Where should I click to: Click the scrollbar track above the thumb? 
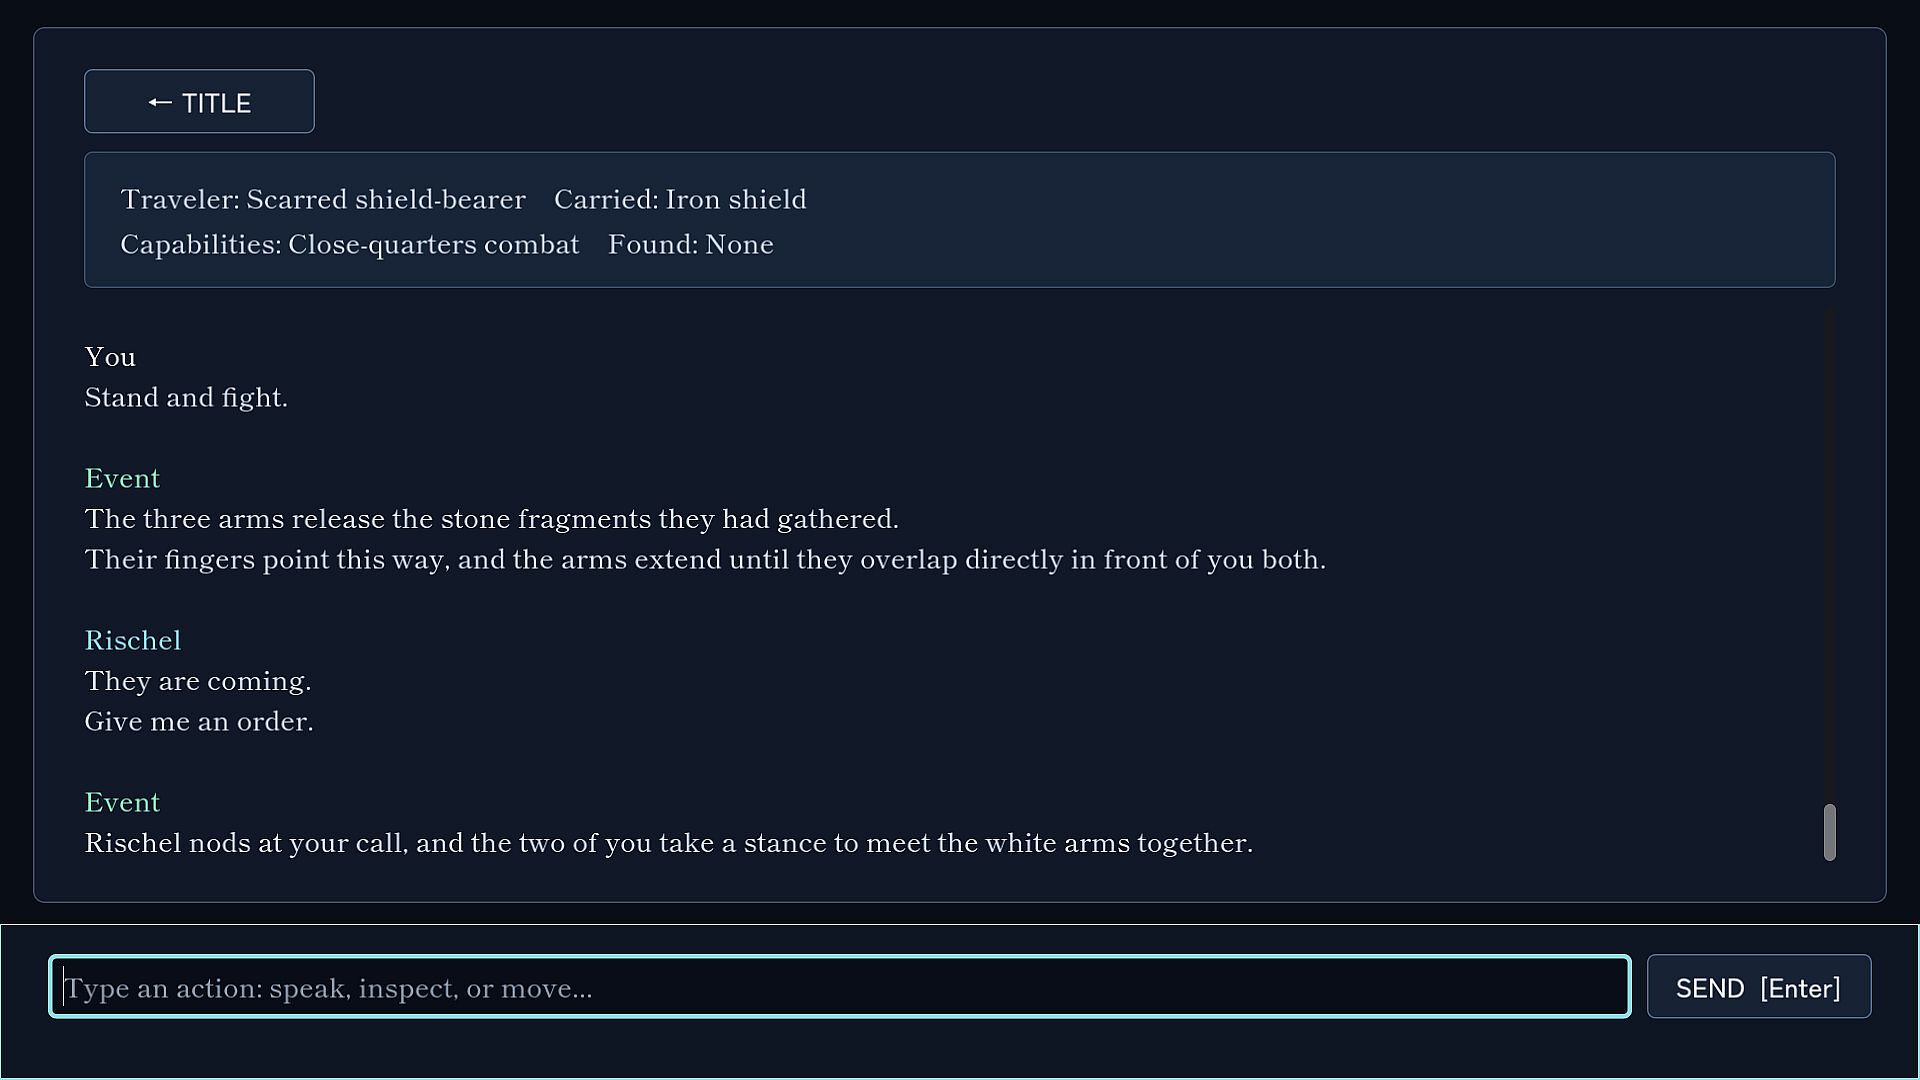tap(1830, 555)
